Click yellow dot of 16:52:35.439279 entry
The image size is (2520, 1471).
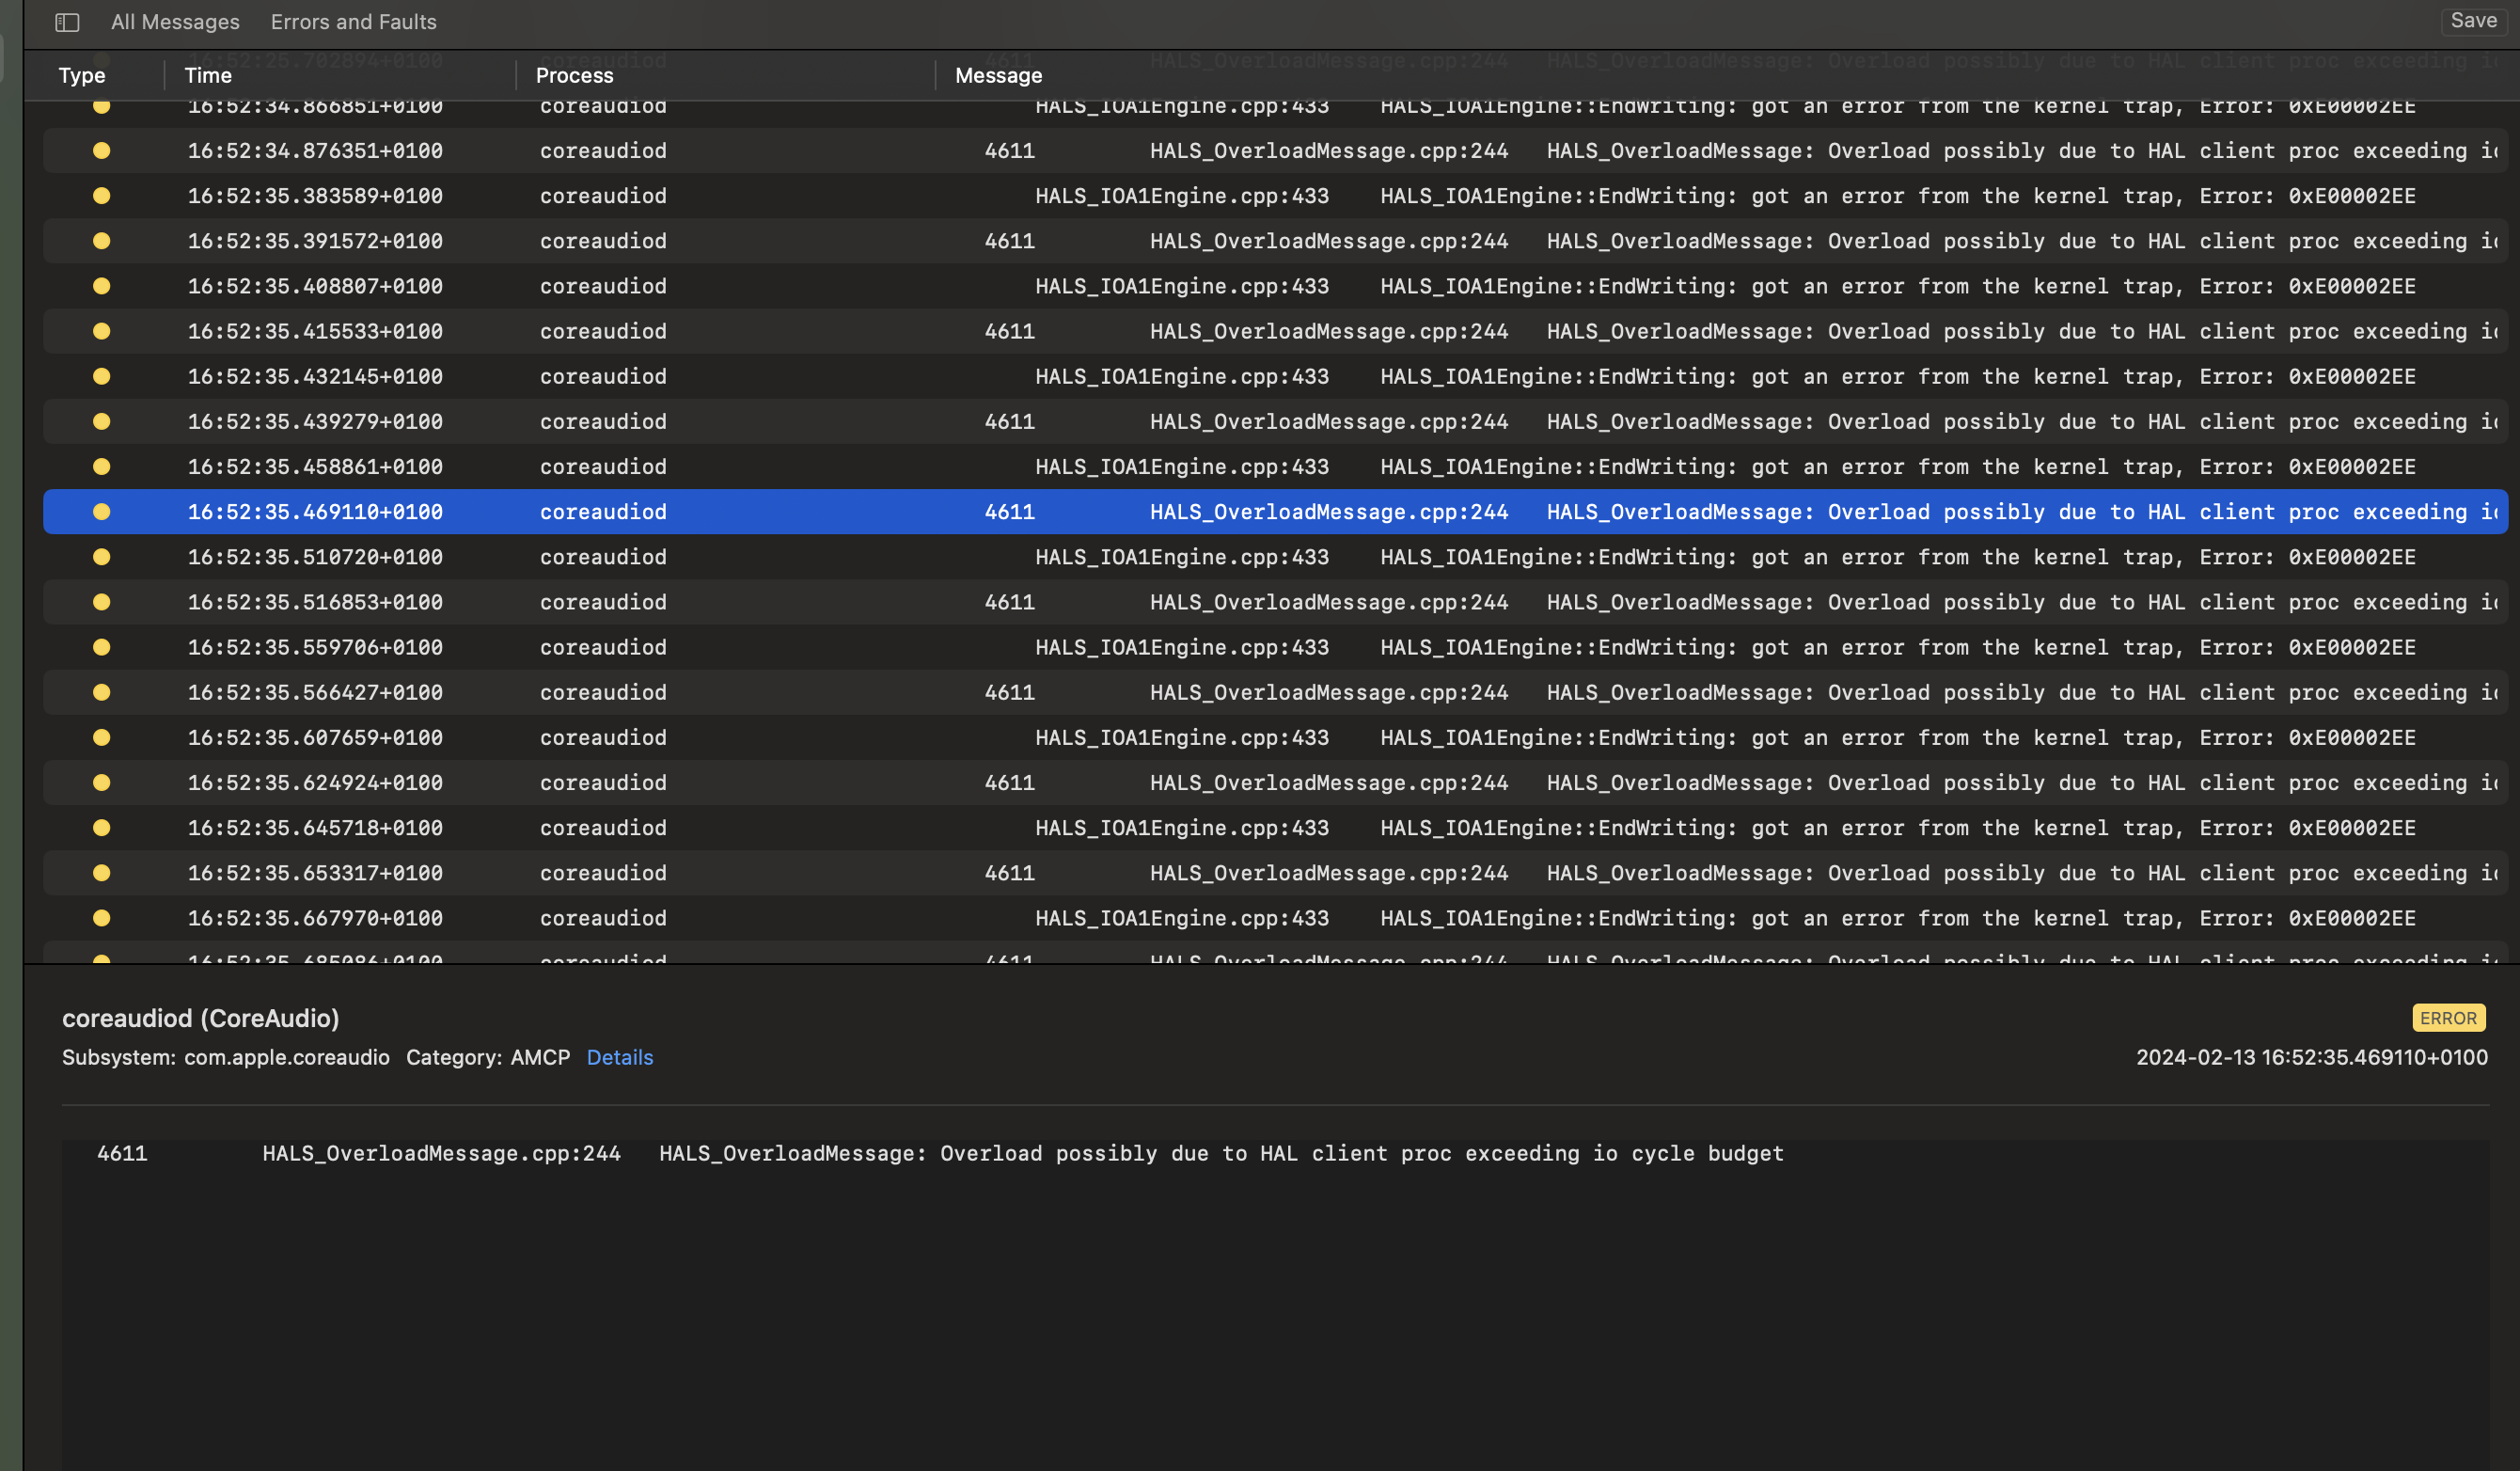[101, 422]
